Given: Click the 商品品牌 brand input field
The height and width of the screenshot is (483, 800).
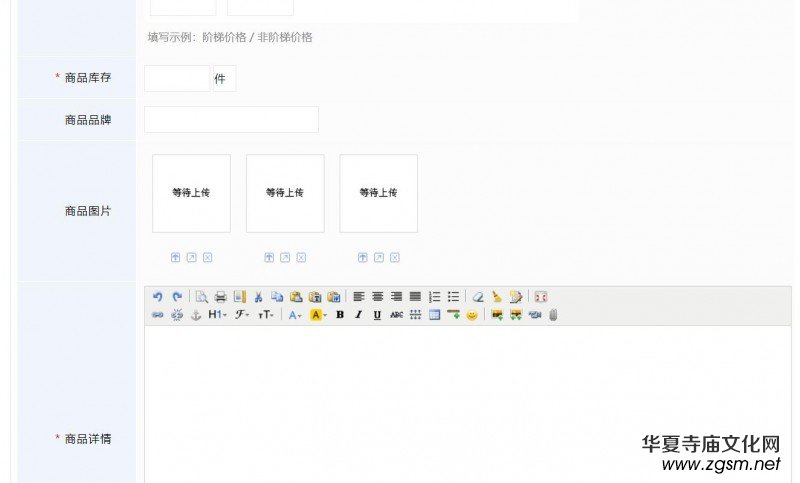Looking at the screenshot, I should (x=231, y=120).
